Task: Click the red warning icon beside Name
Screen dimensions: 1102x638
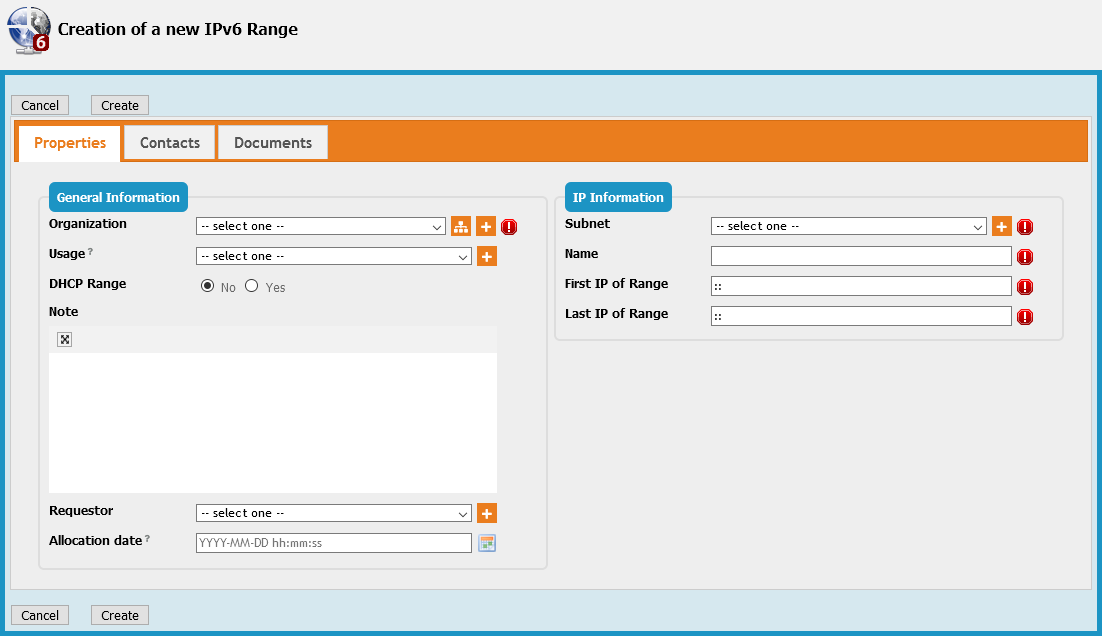Action: [1025, 257]
